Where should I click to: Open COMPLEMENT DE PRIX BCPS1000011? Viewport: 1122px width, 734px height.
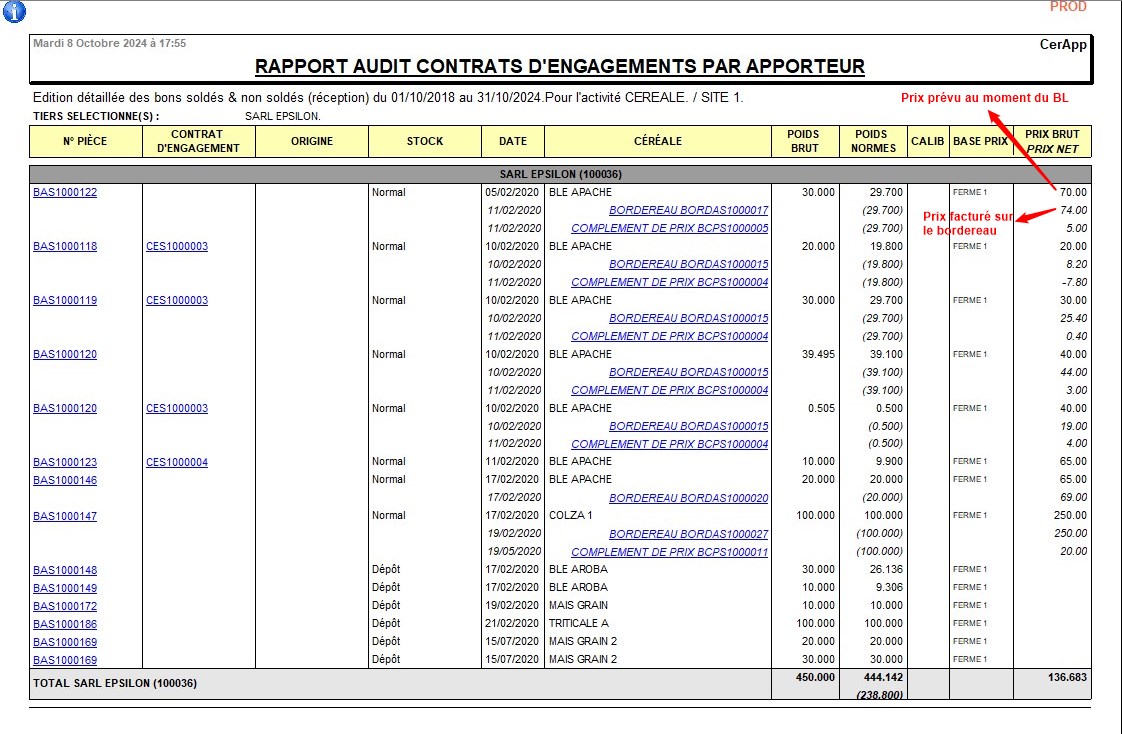click(x=669, y=553)
